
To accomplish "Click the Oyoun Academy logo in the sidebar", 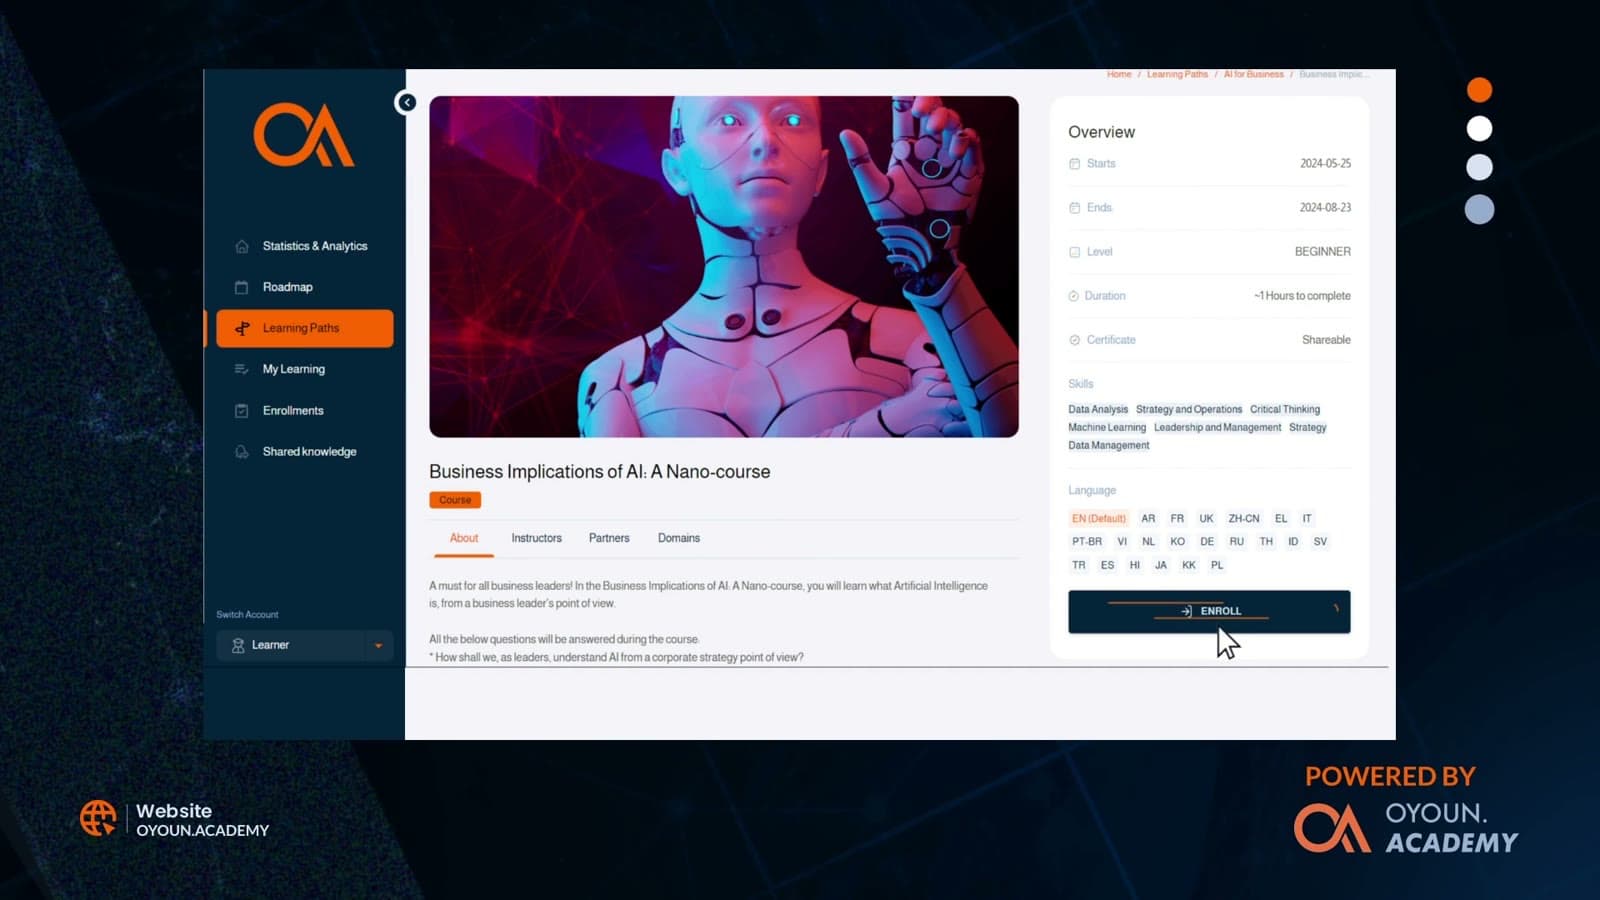I will point(304,134).
